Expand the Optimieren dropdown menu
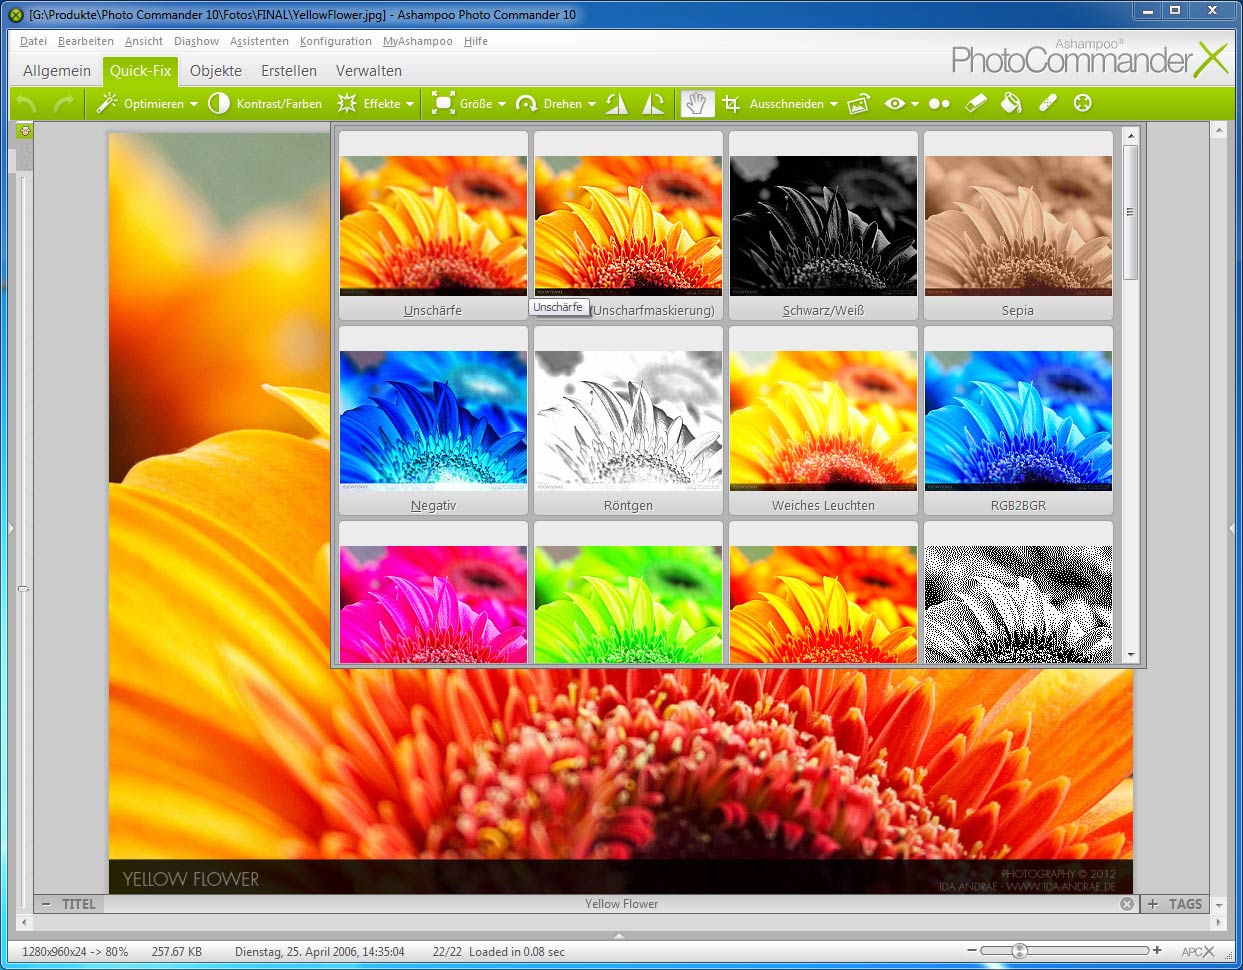The width and height of the screenshot is (1243, 970). point(193,104)
